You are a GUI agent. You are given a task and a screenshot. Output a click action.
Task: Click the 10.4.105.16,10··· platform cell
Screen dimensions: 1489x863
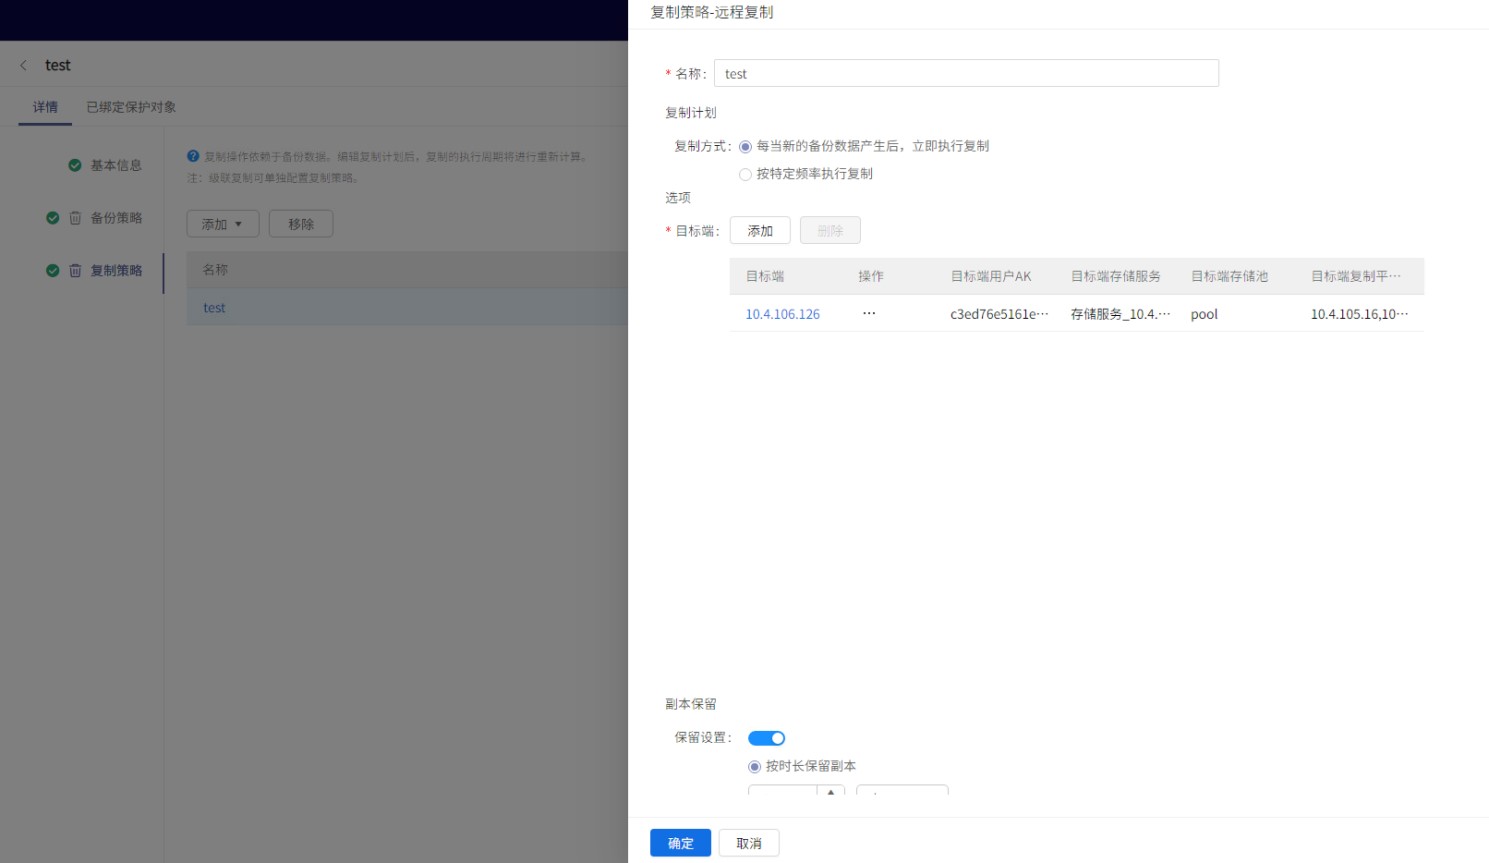1359,314
